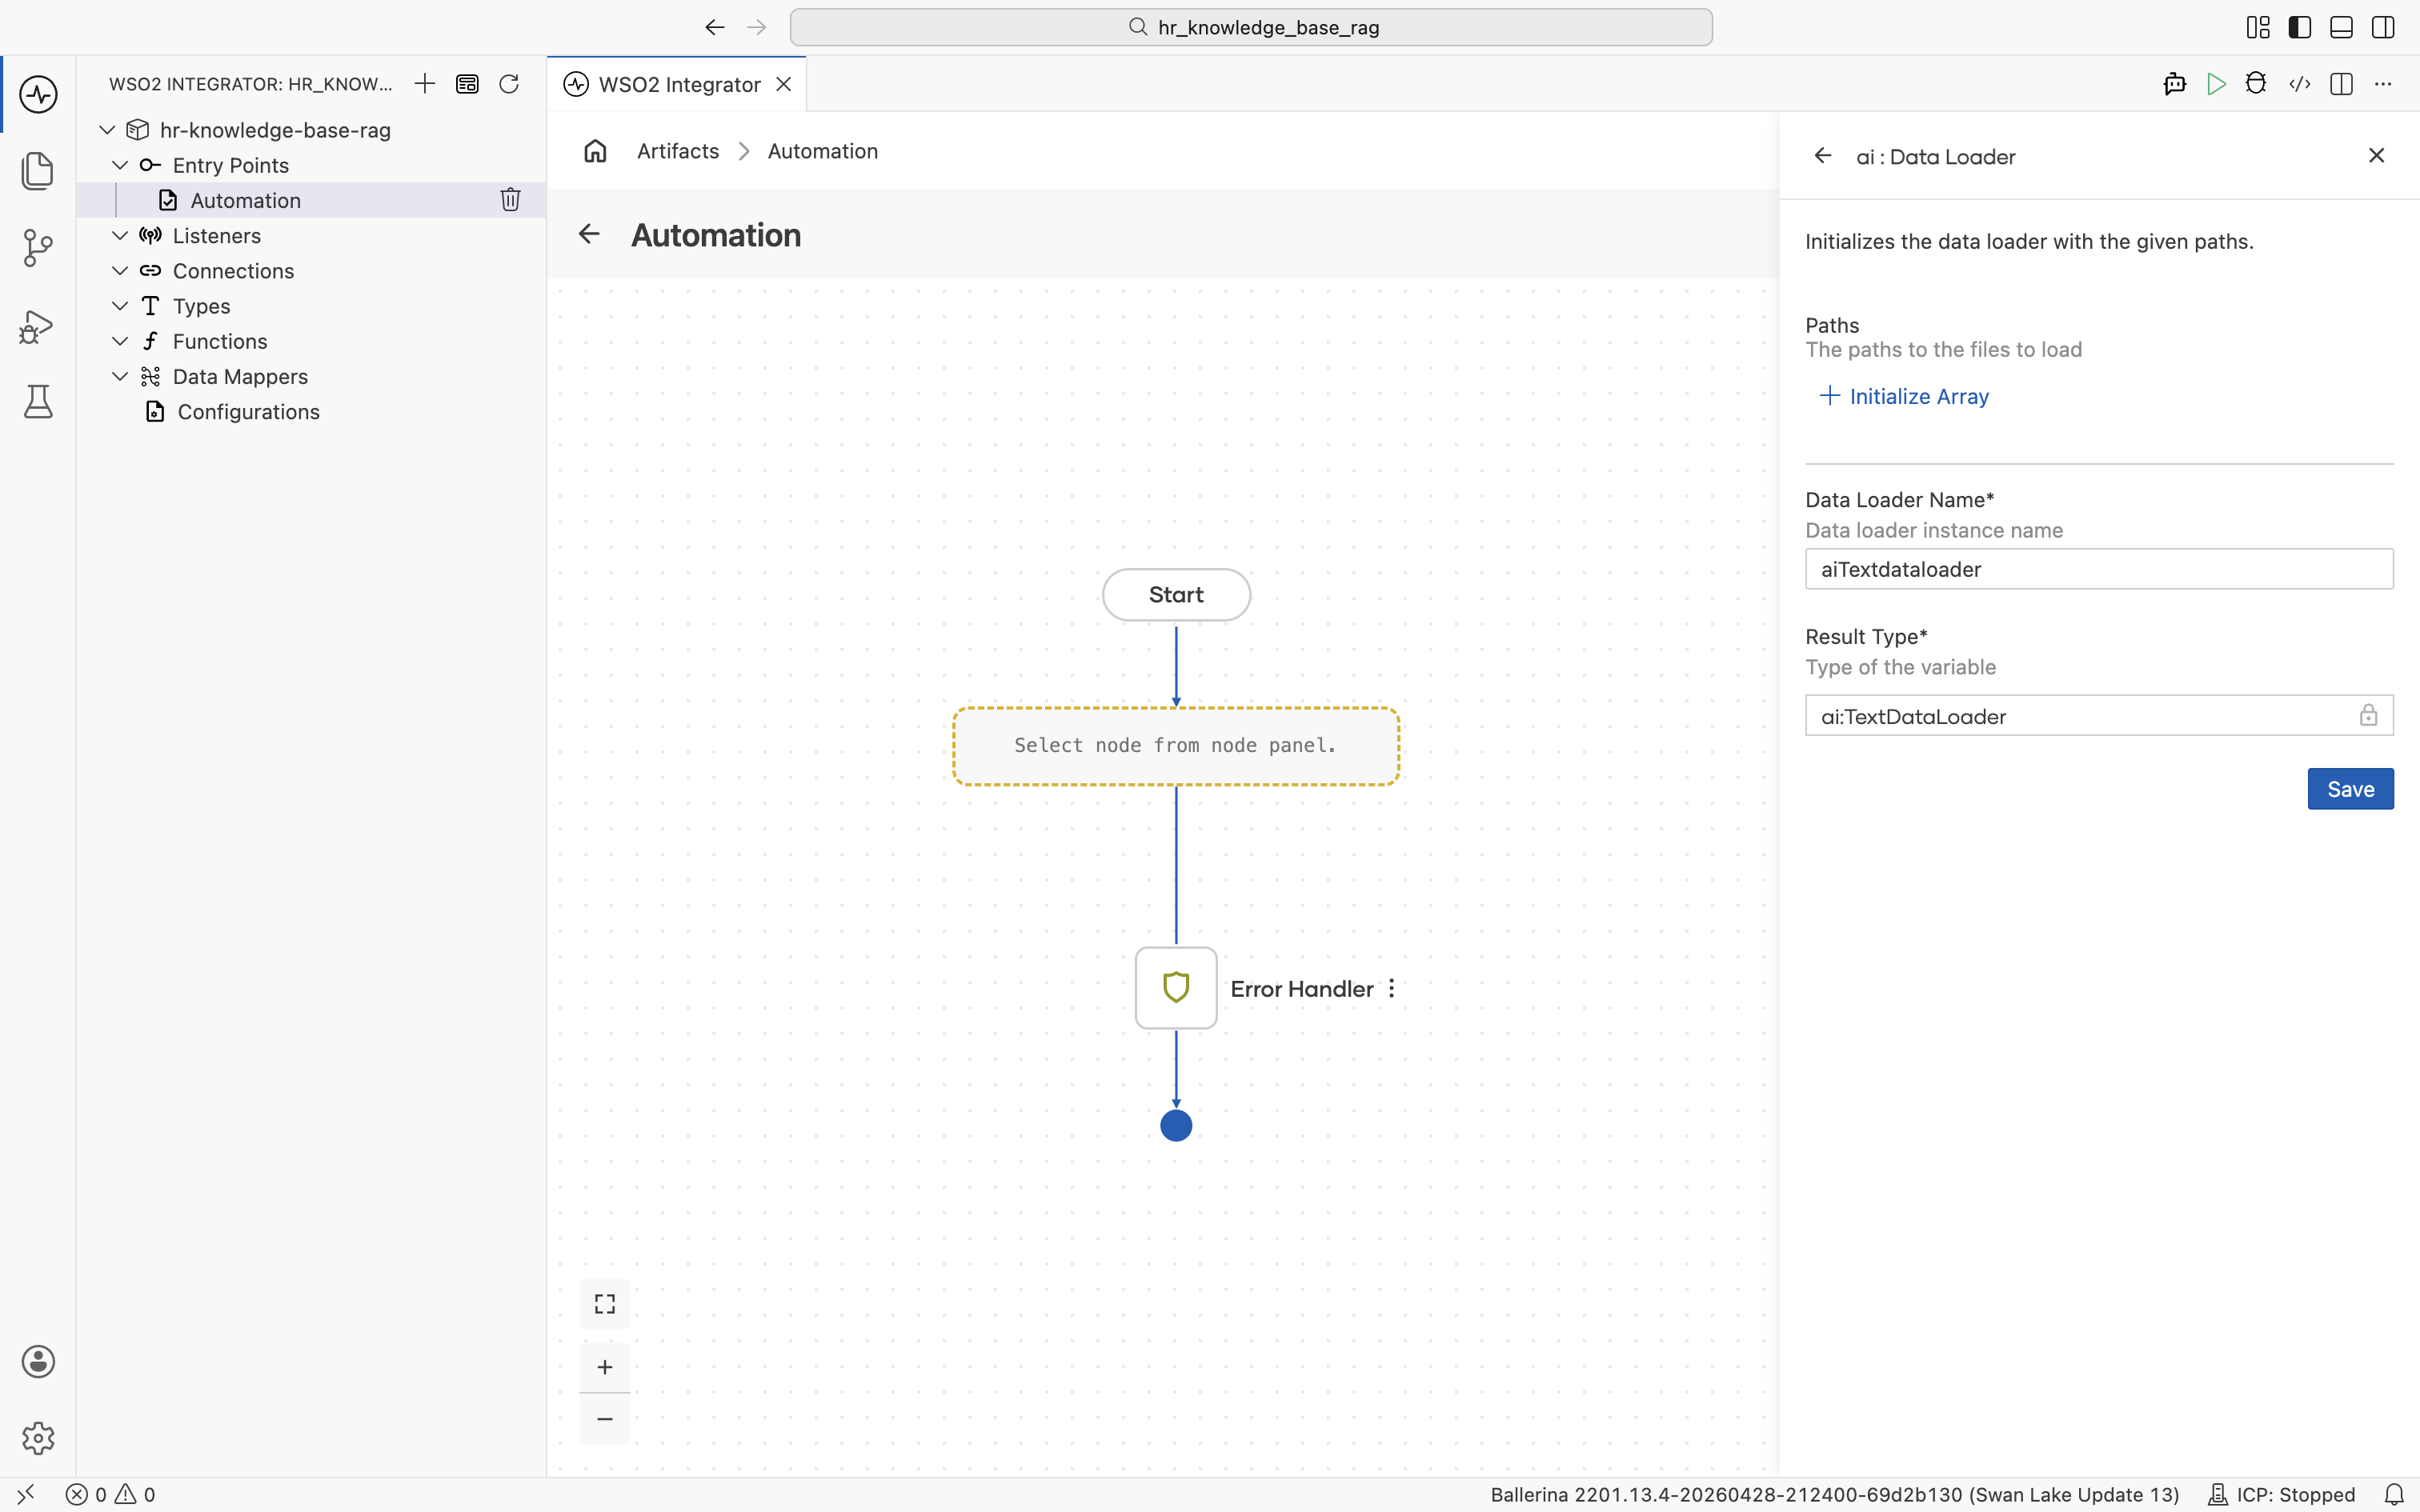Viewport: 2420px width, 1512px height.
Task: Switch to the WSO2 Integrator tab
Action: pos(679,84)
